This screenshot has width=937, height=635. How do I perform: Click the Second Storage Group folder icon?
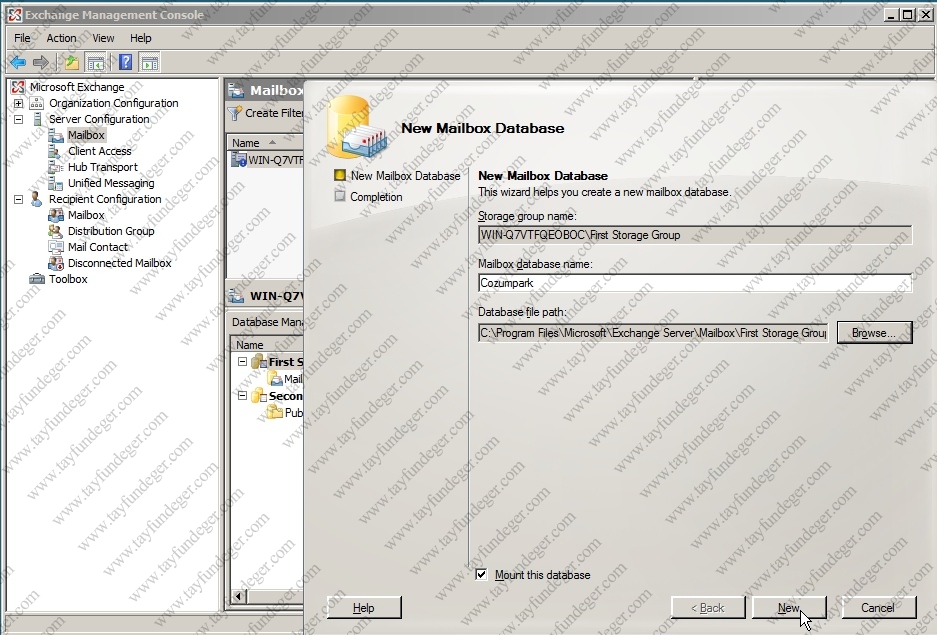pos(259,395)
